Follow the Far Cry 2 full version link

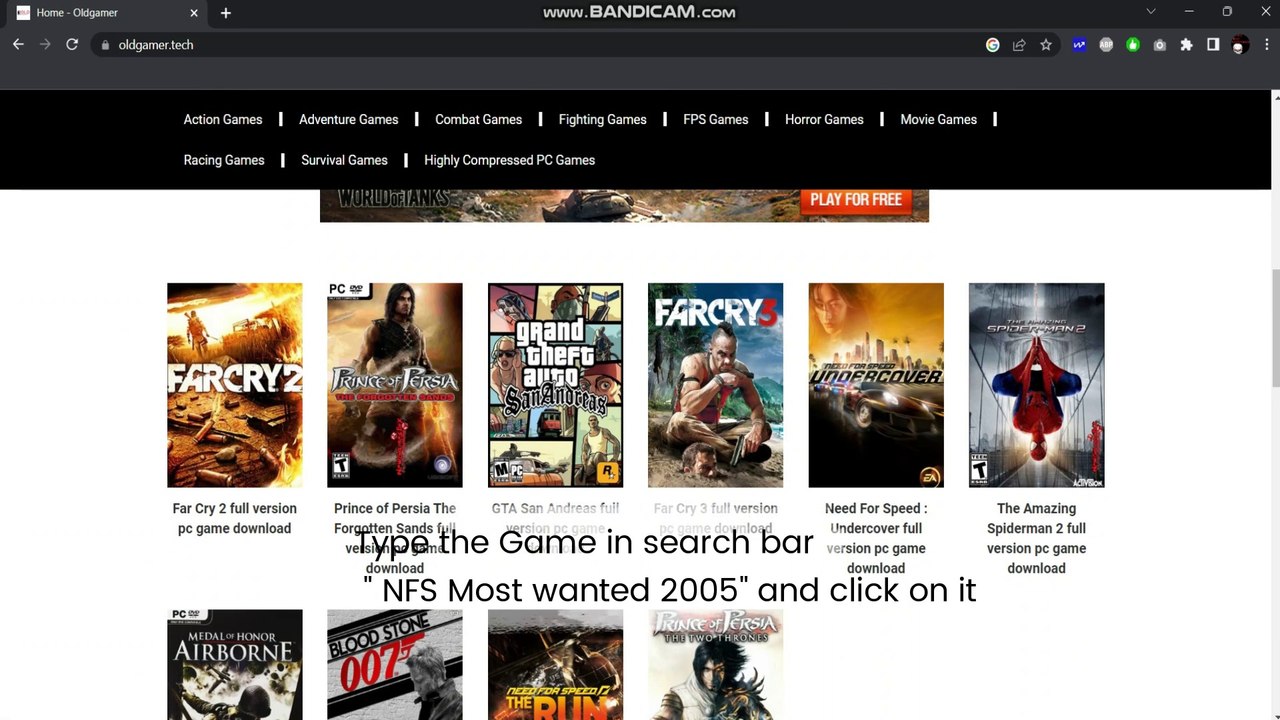click(x=235, y=519)
